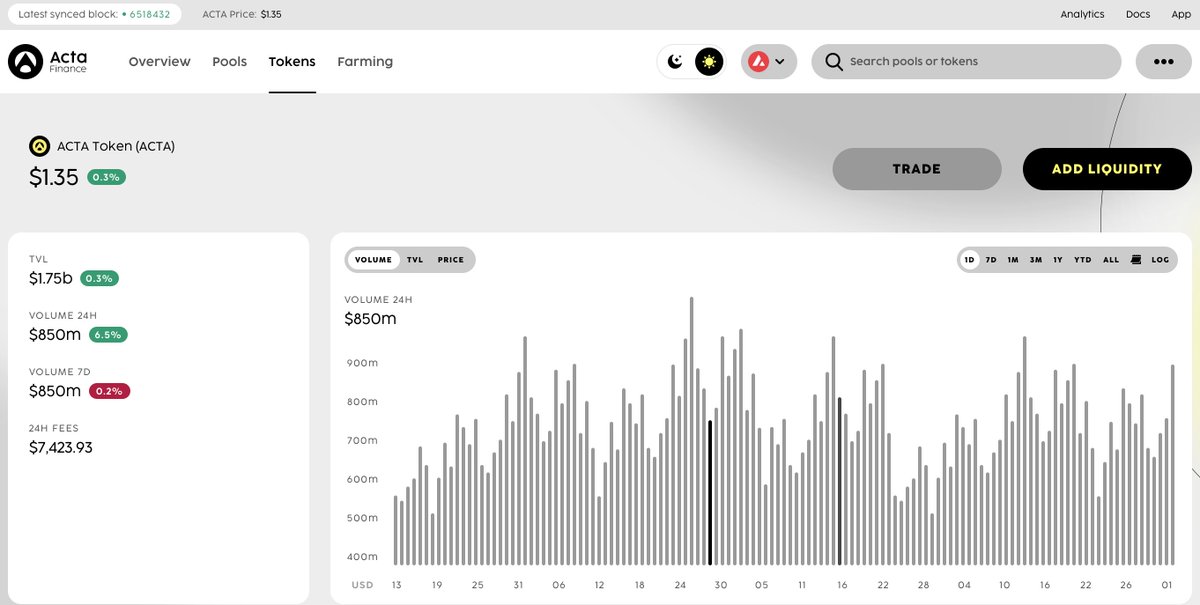The height and width of the screenshot is (605, 1200).
Task: Set chart range to 1D
Action: [969, 260]
